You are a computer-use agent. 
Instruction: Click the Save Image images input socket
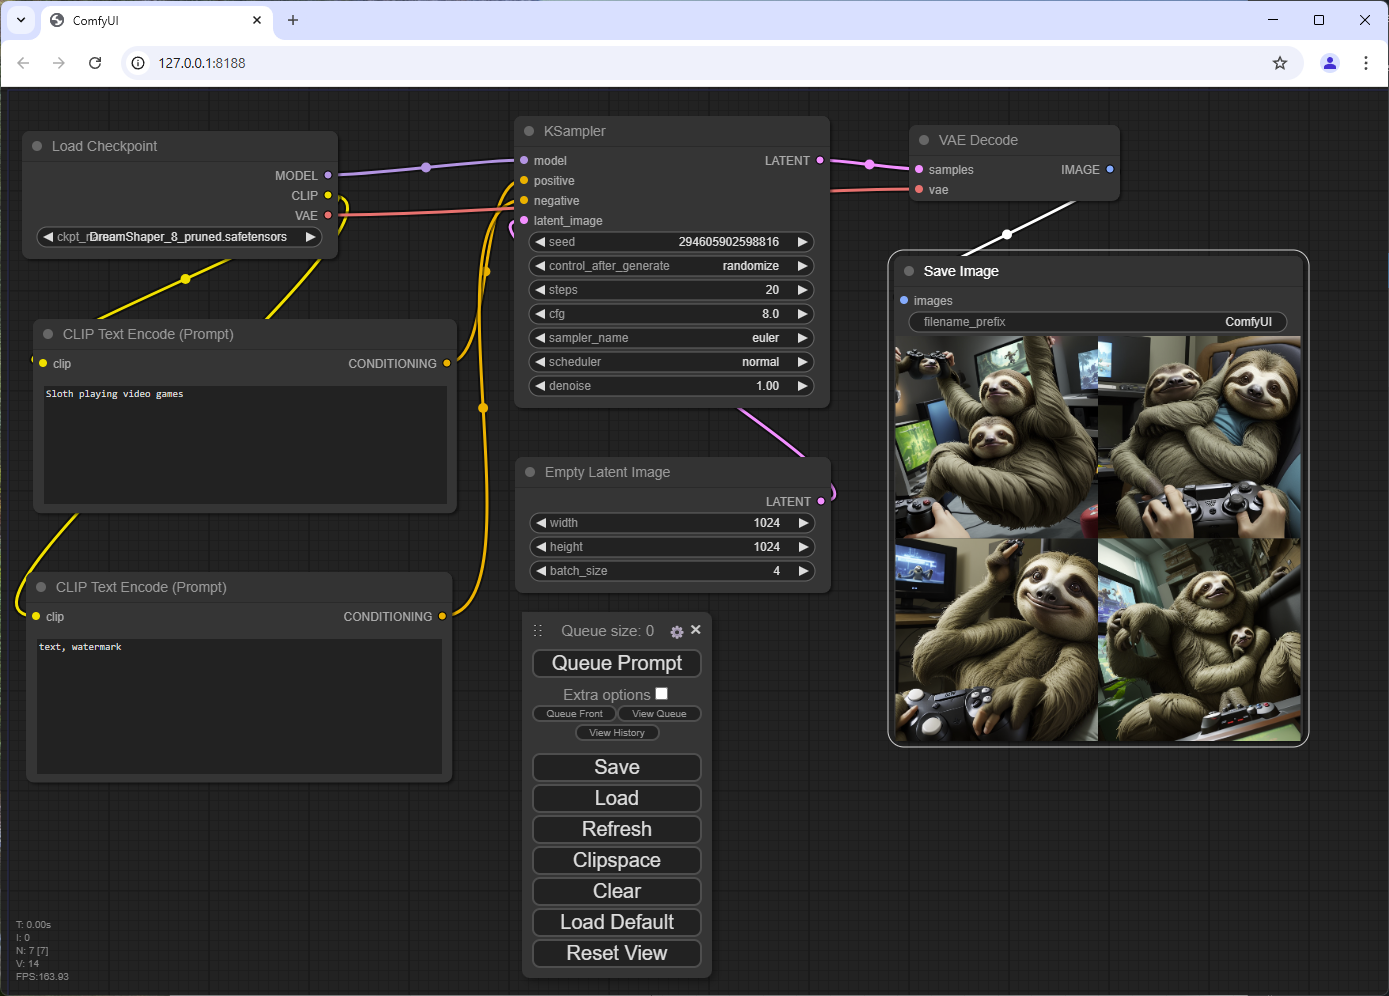[904, 300]
